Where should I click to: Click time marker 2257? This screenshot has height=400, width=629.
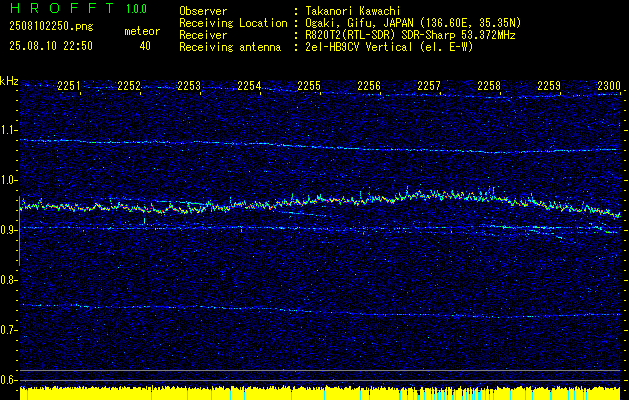pos(429,85)
